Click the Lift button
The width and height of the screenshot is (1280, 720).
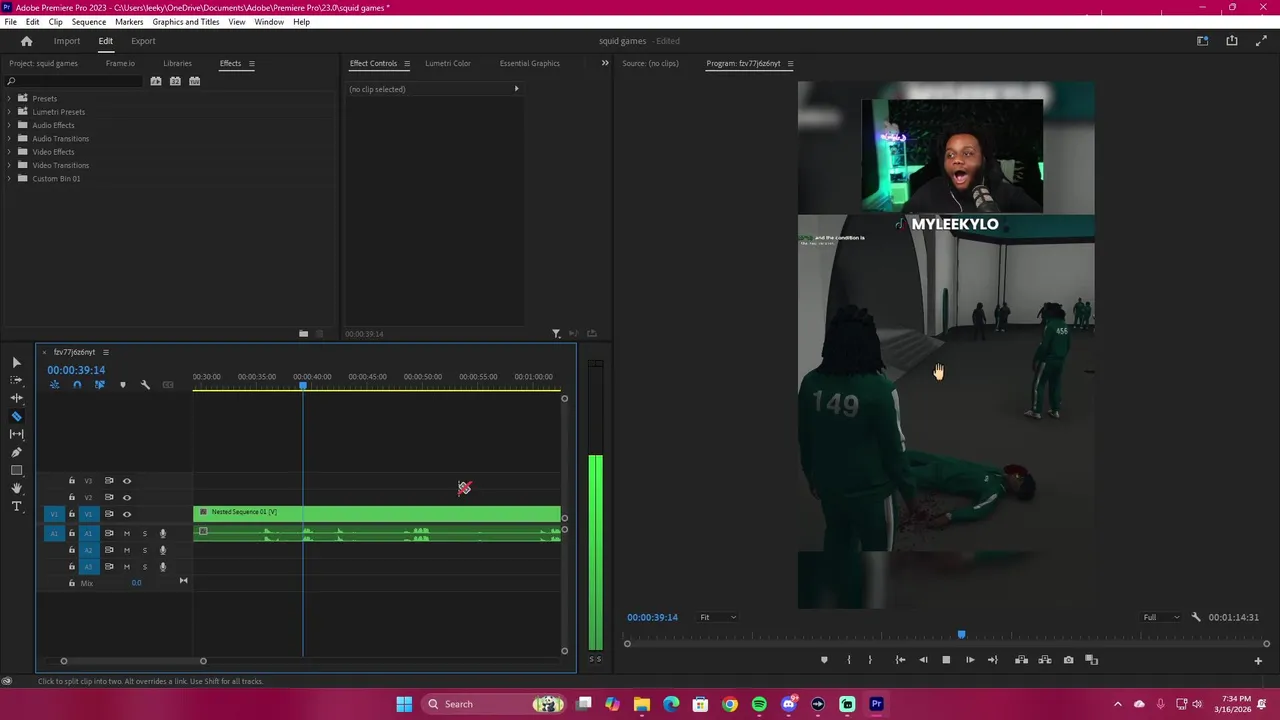[1021, 660]
